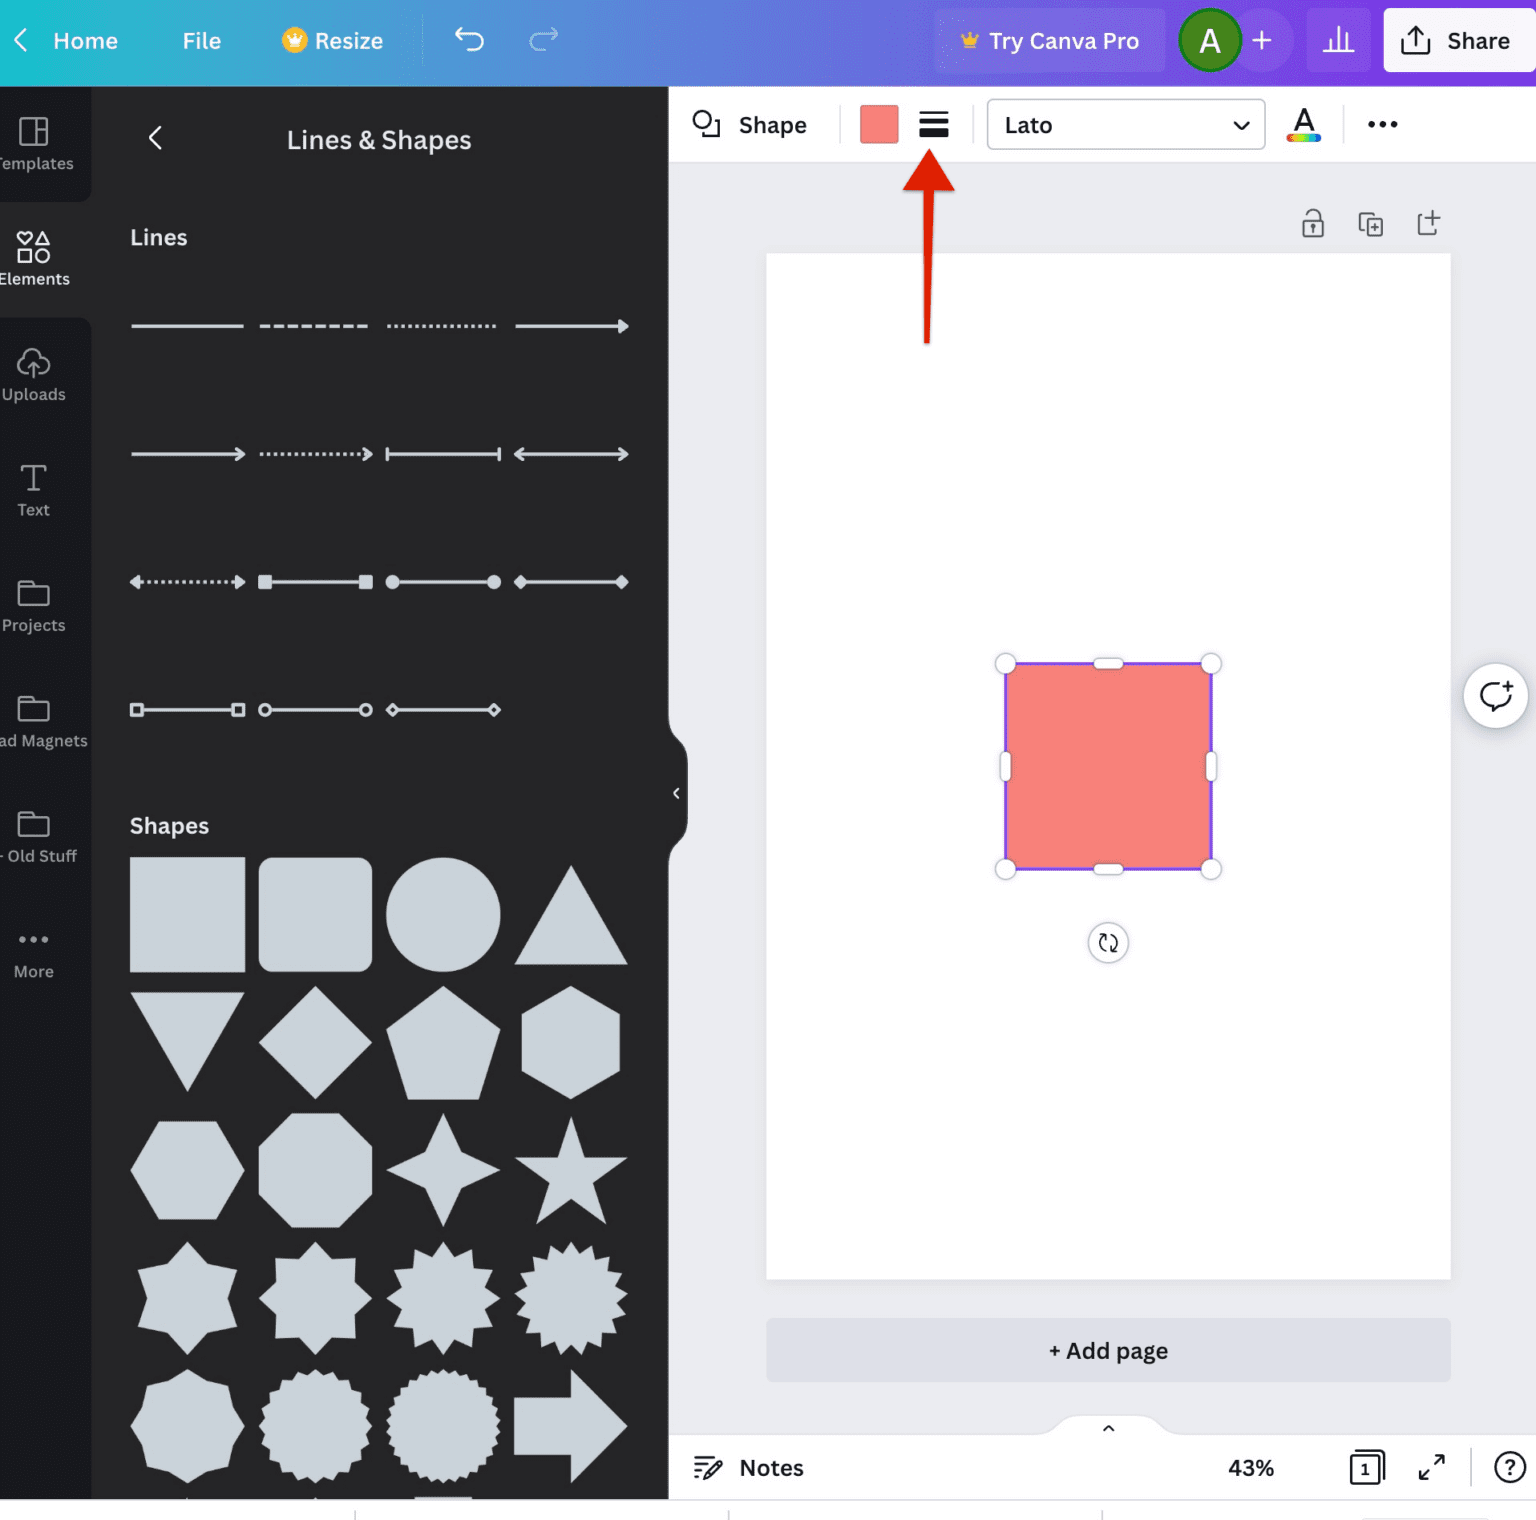1536x1520 pixels.
Task: Duplicate the current page
Action: pos(1370,223)
